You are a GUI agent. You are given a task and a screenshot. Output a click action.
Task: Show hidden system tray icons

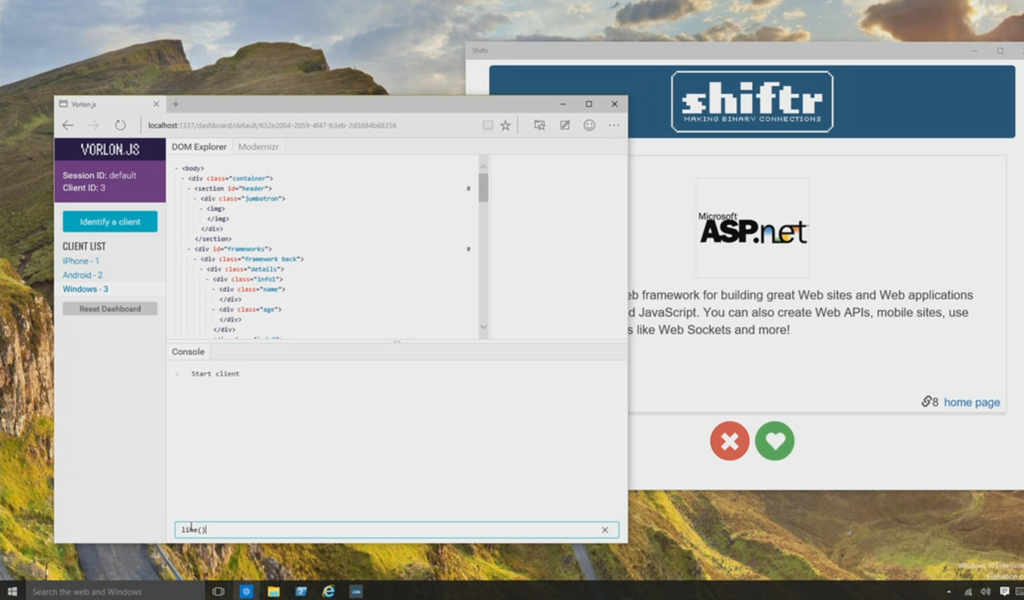pos(949,592)
